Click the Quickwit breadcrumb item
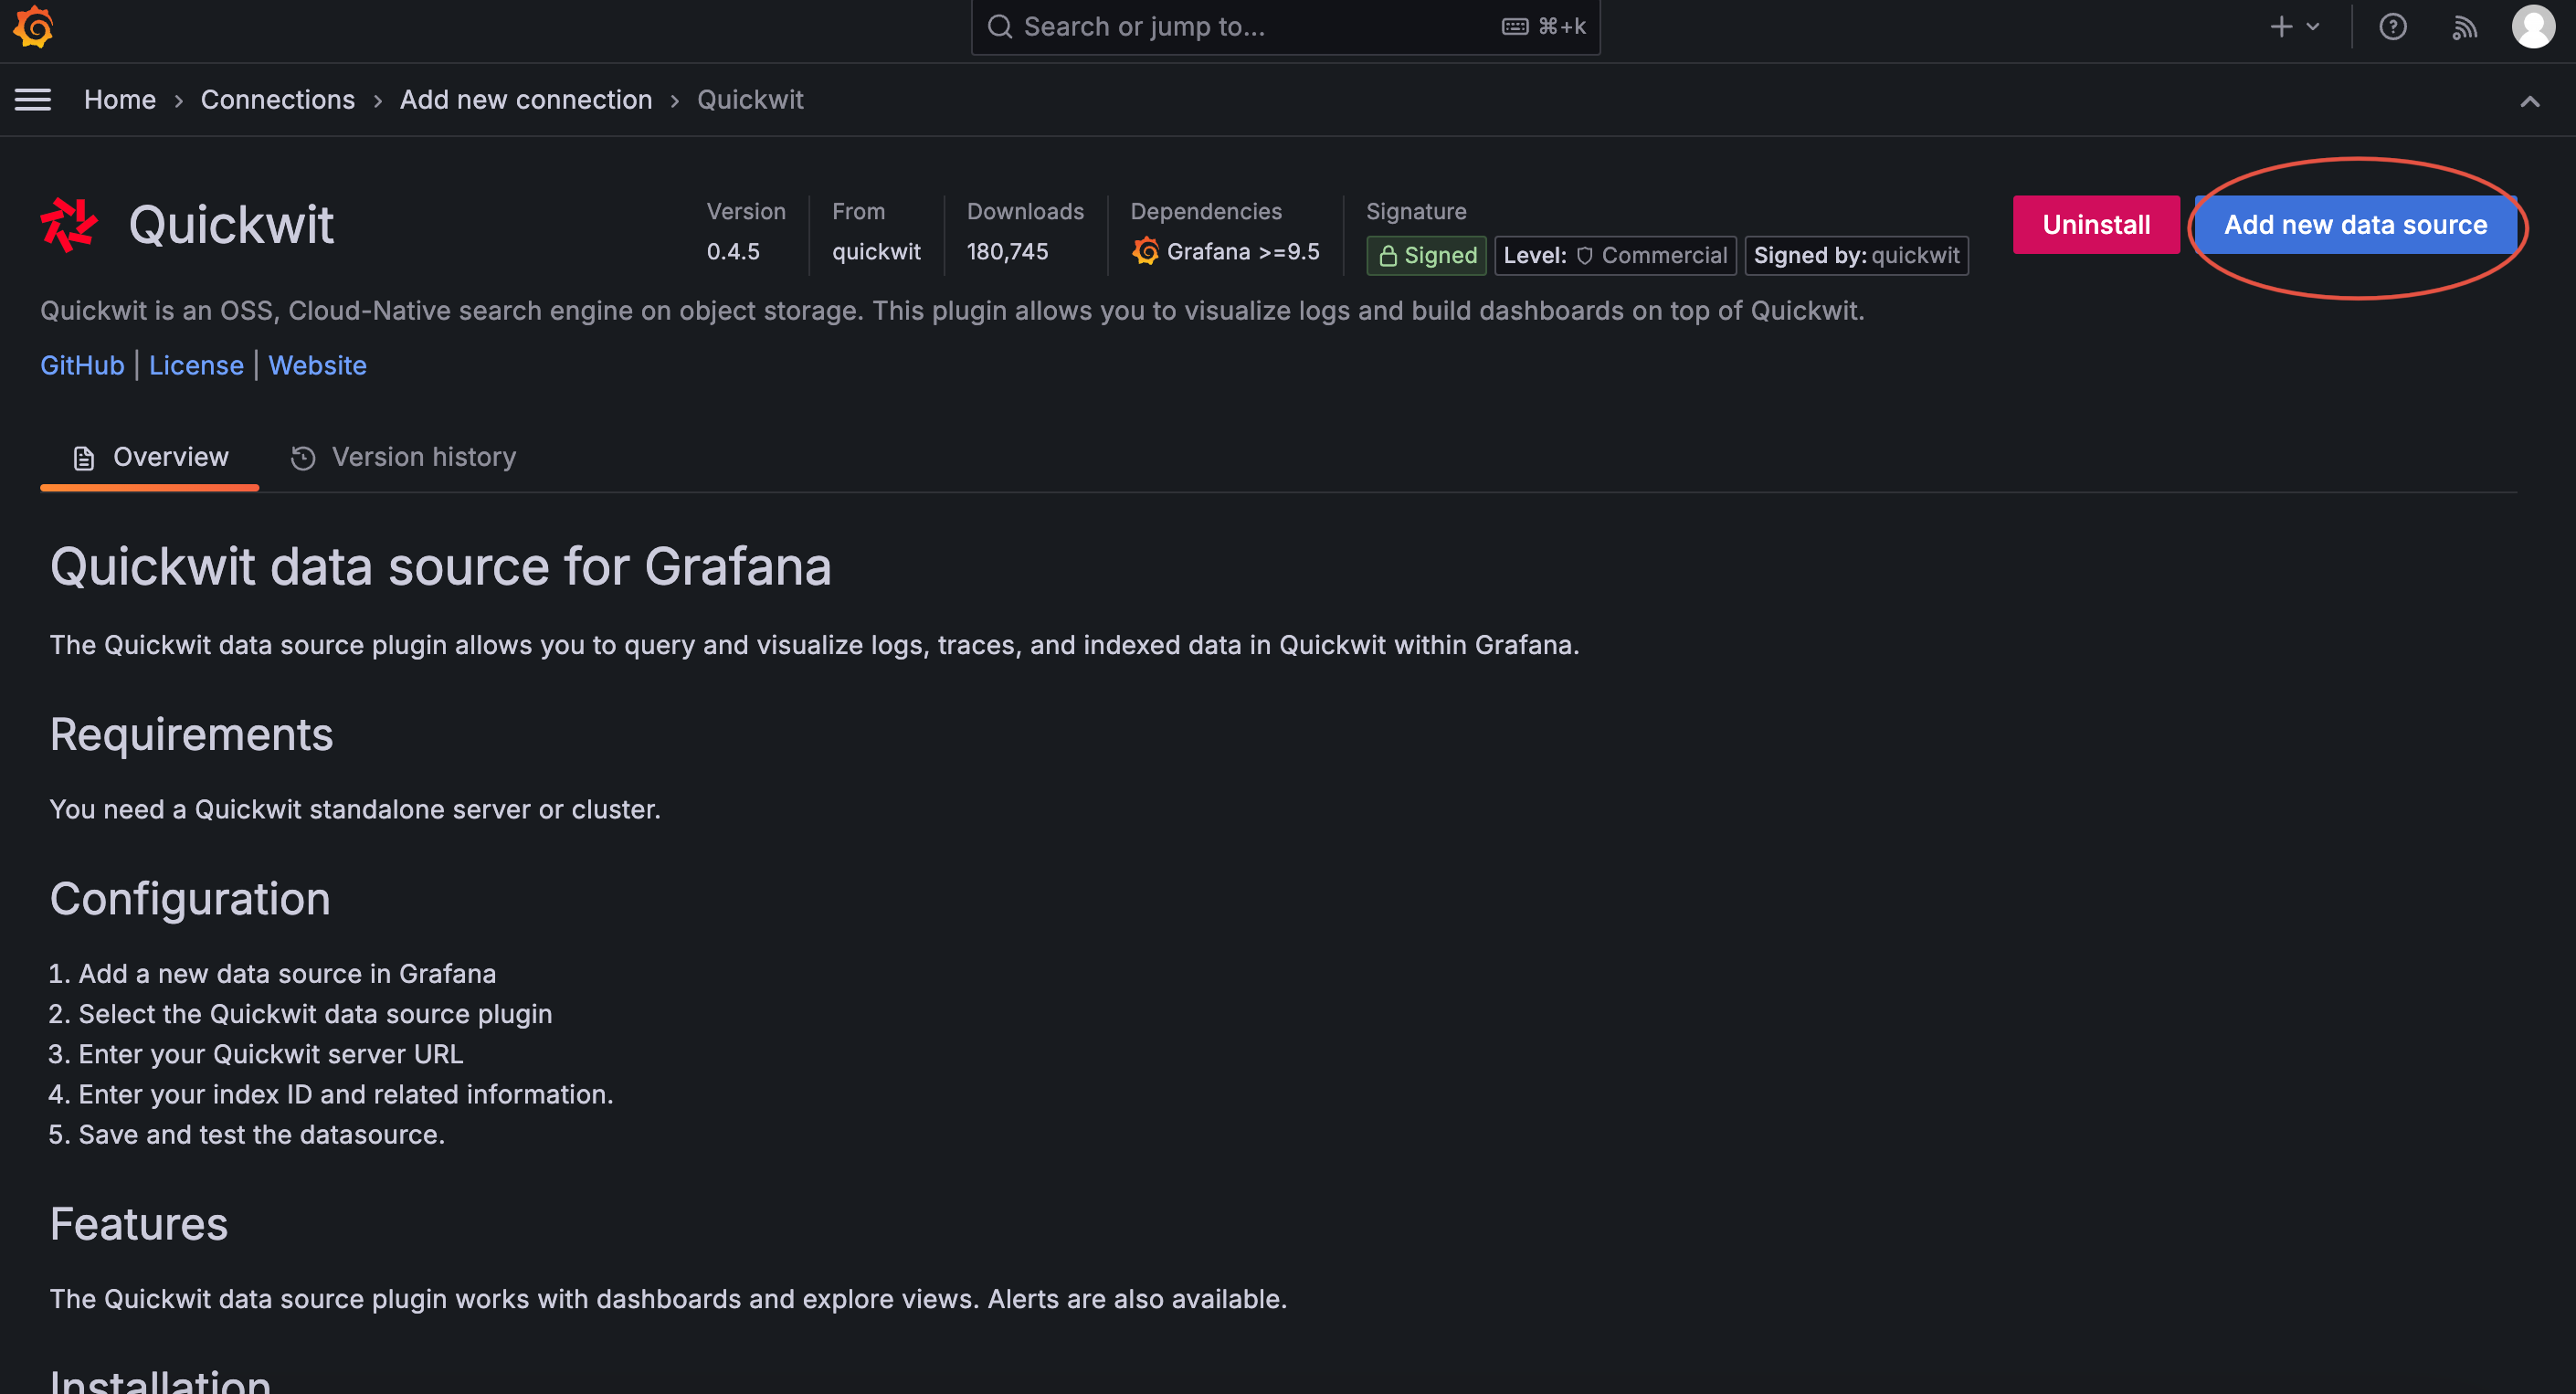This screenshot has width=2576, height=1394. tap(750, 100)
